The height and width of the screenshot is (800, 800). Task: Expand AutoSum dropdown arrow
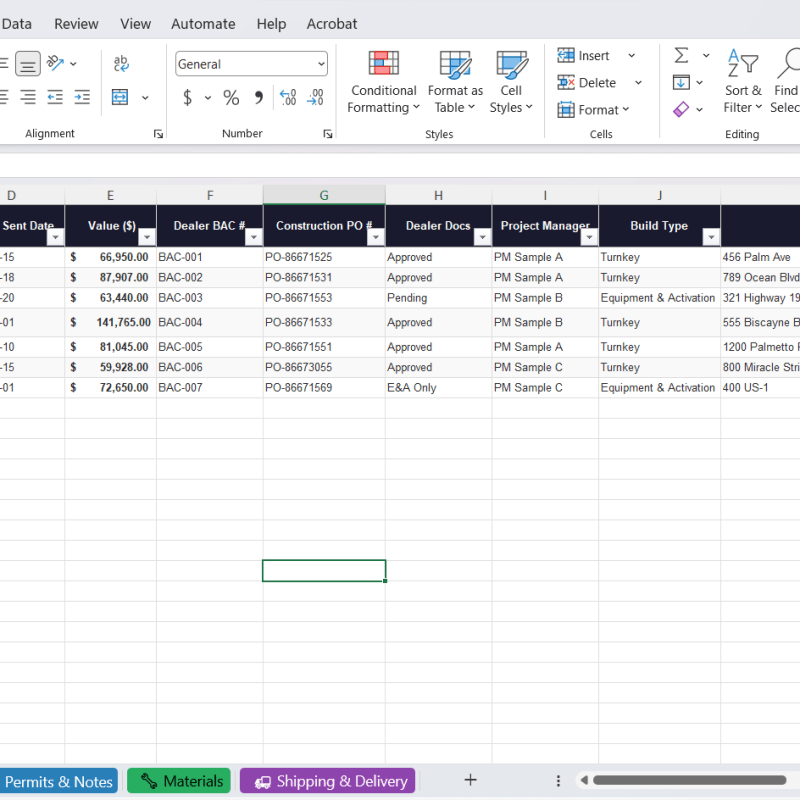coord(706,55)
